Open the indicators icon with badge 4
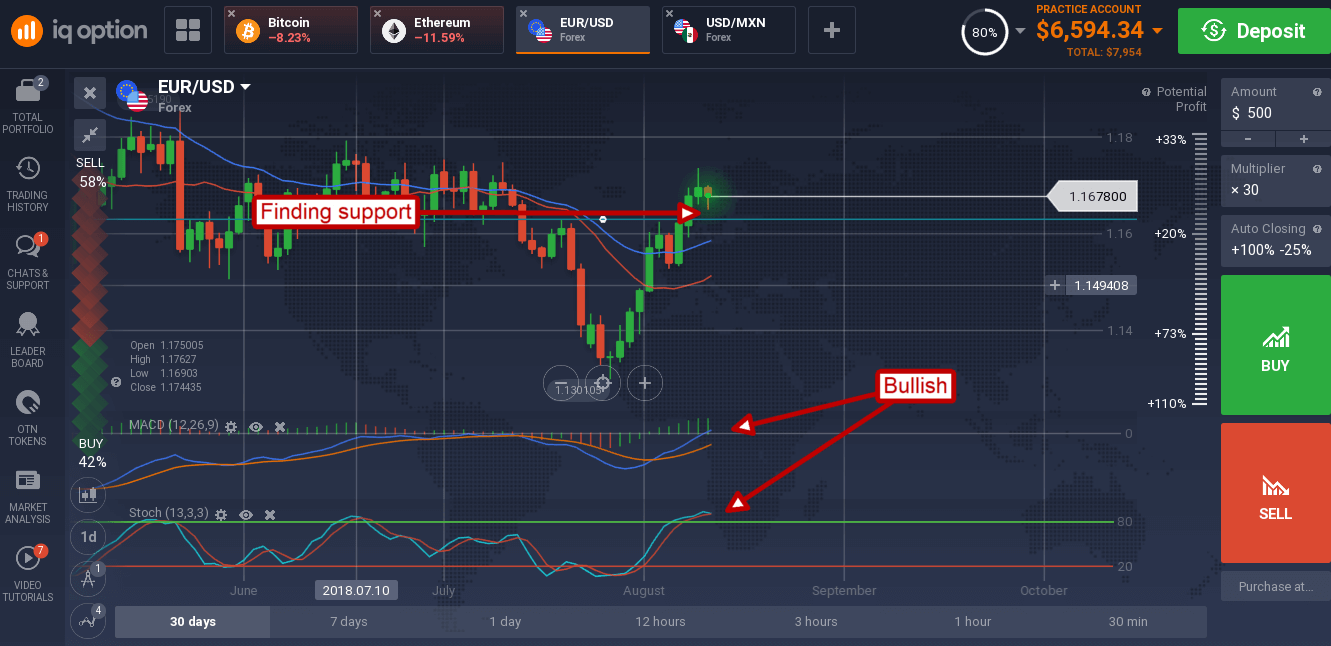 [x=89, y=620]
